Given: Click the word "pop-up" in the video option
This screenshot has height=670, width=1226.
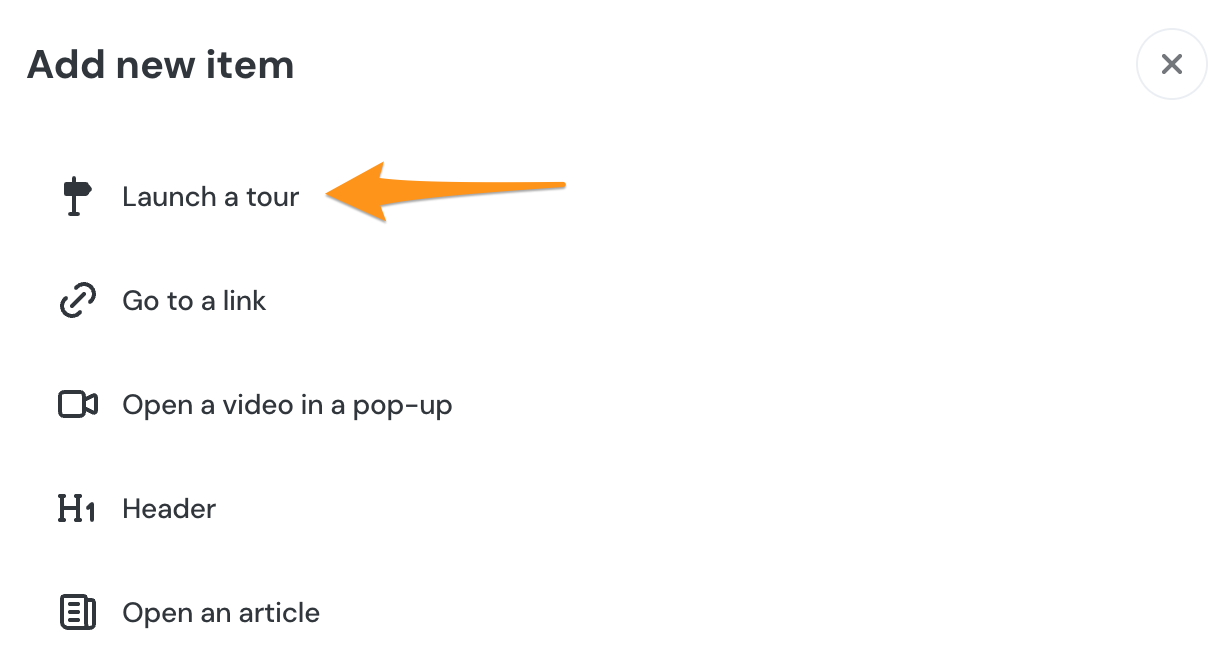Looking at the screenshot, I should [x=410, y=406].
